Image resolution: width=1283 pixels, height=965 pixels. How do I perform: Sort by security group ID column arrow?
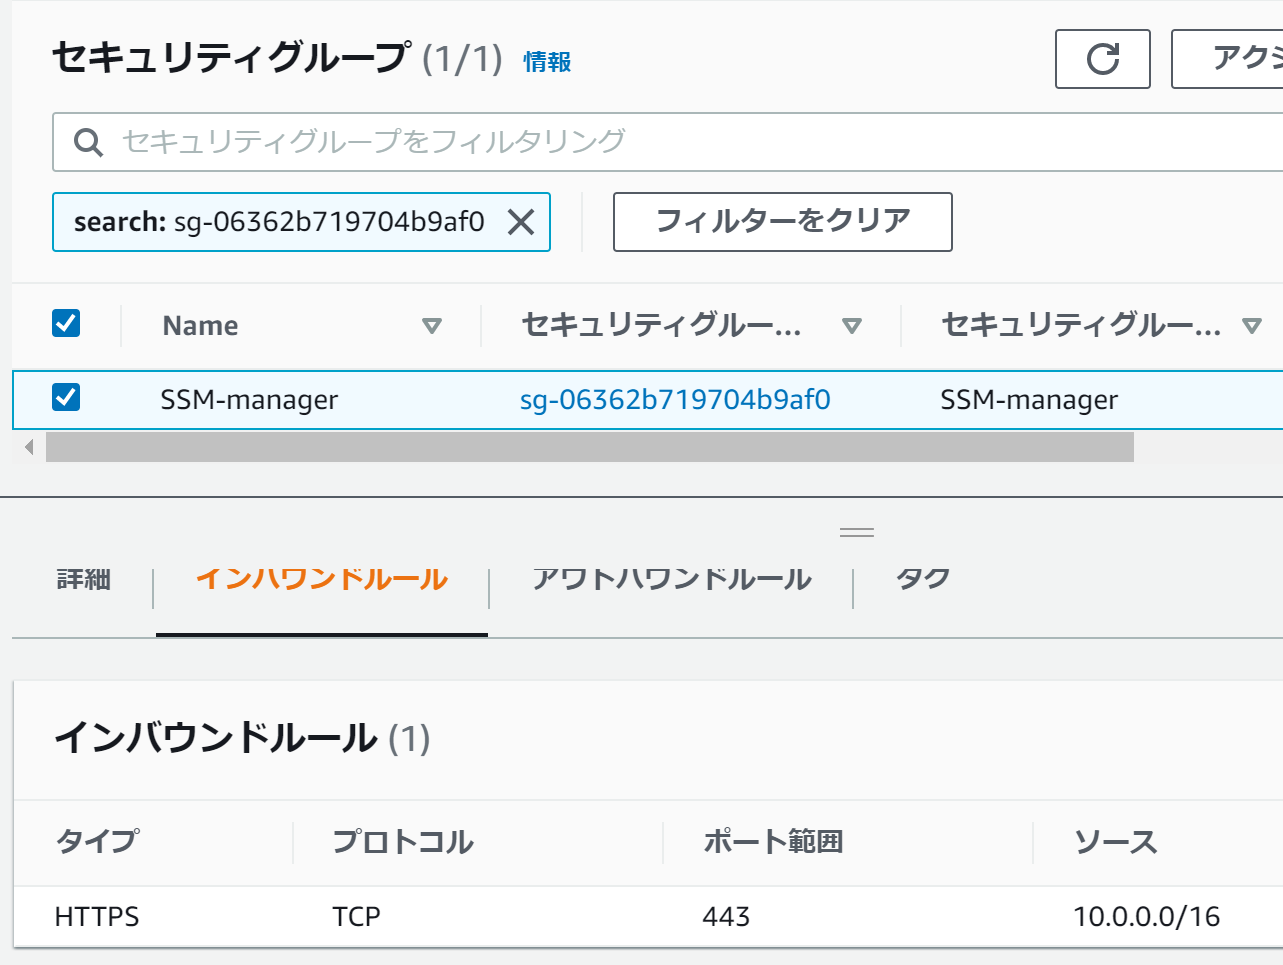852,326
